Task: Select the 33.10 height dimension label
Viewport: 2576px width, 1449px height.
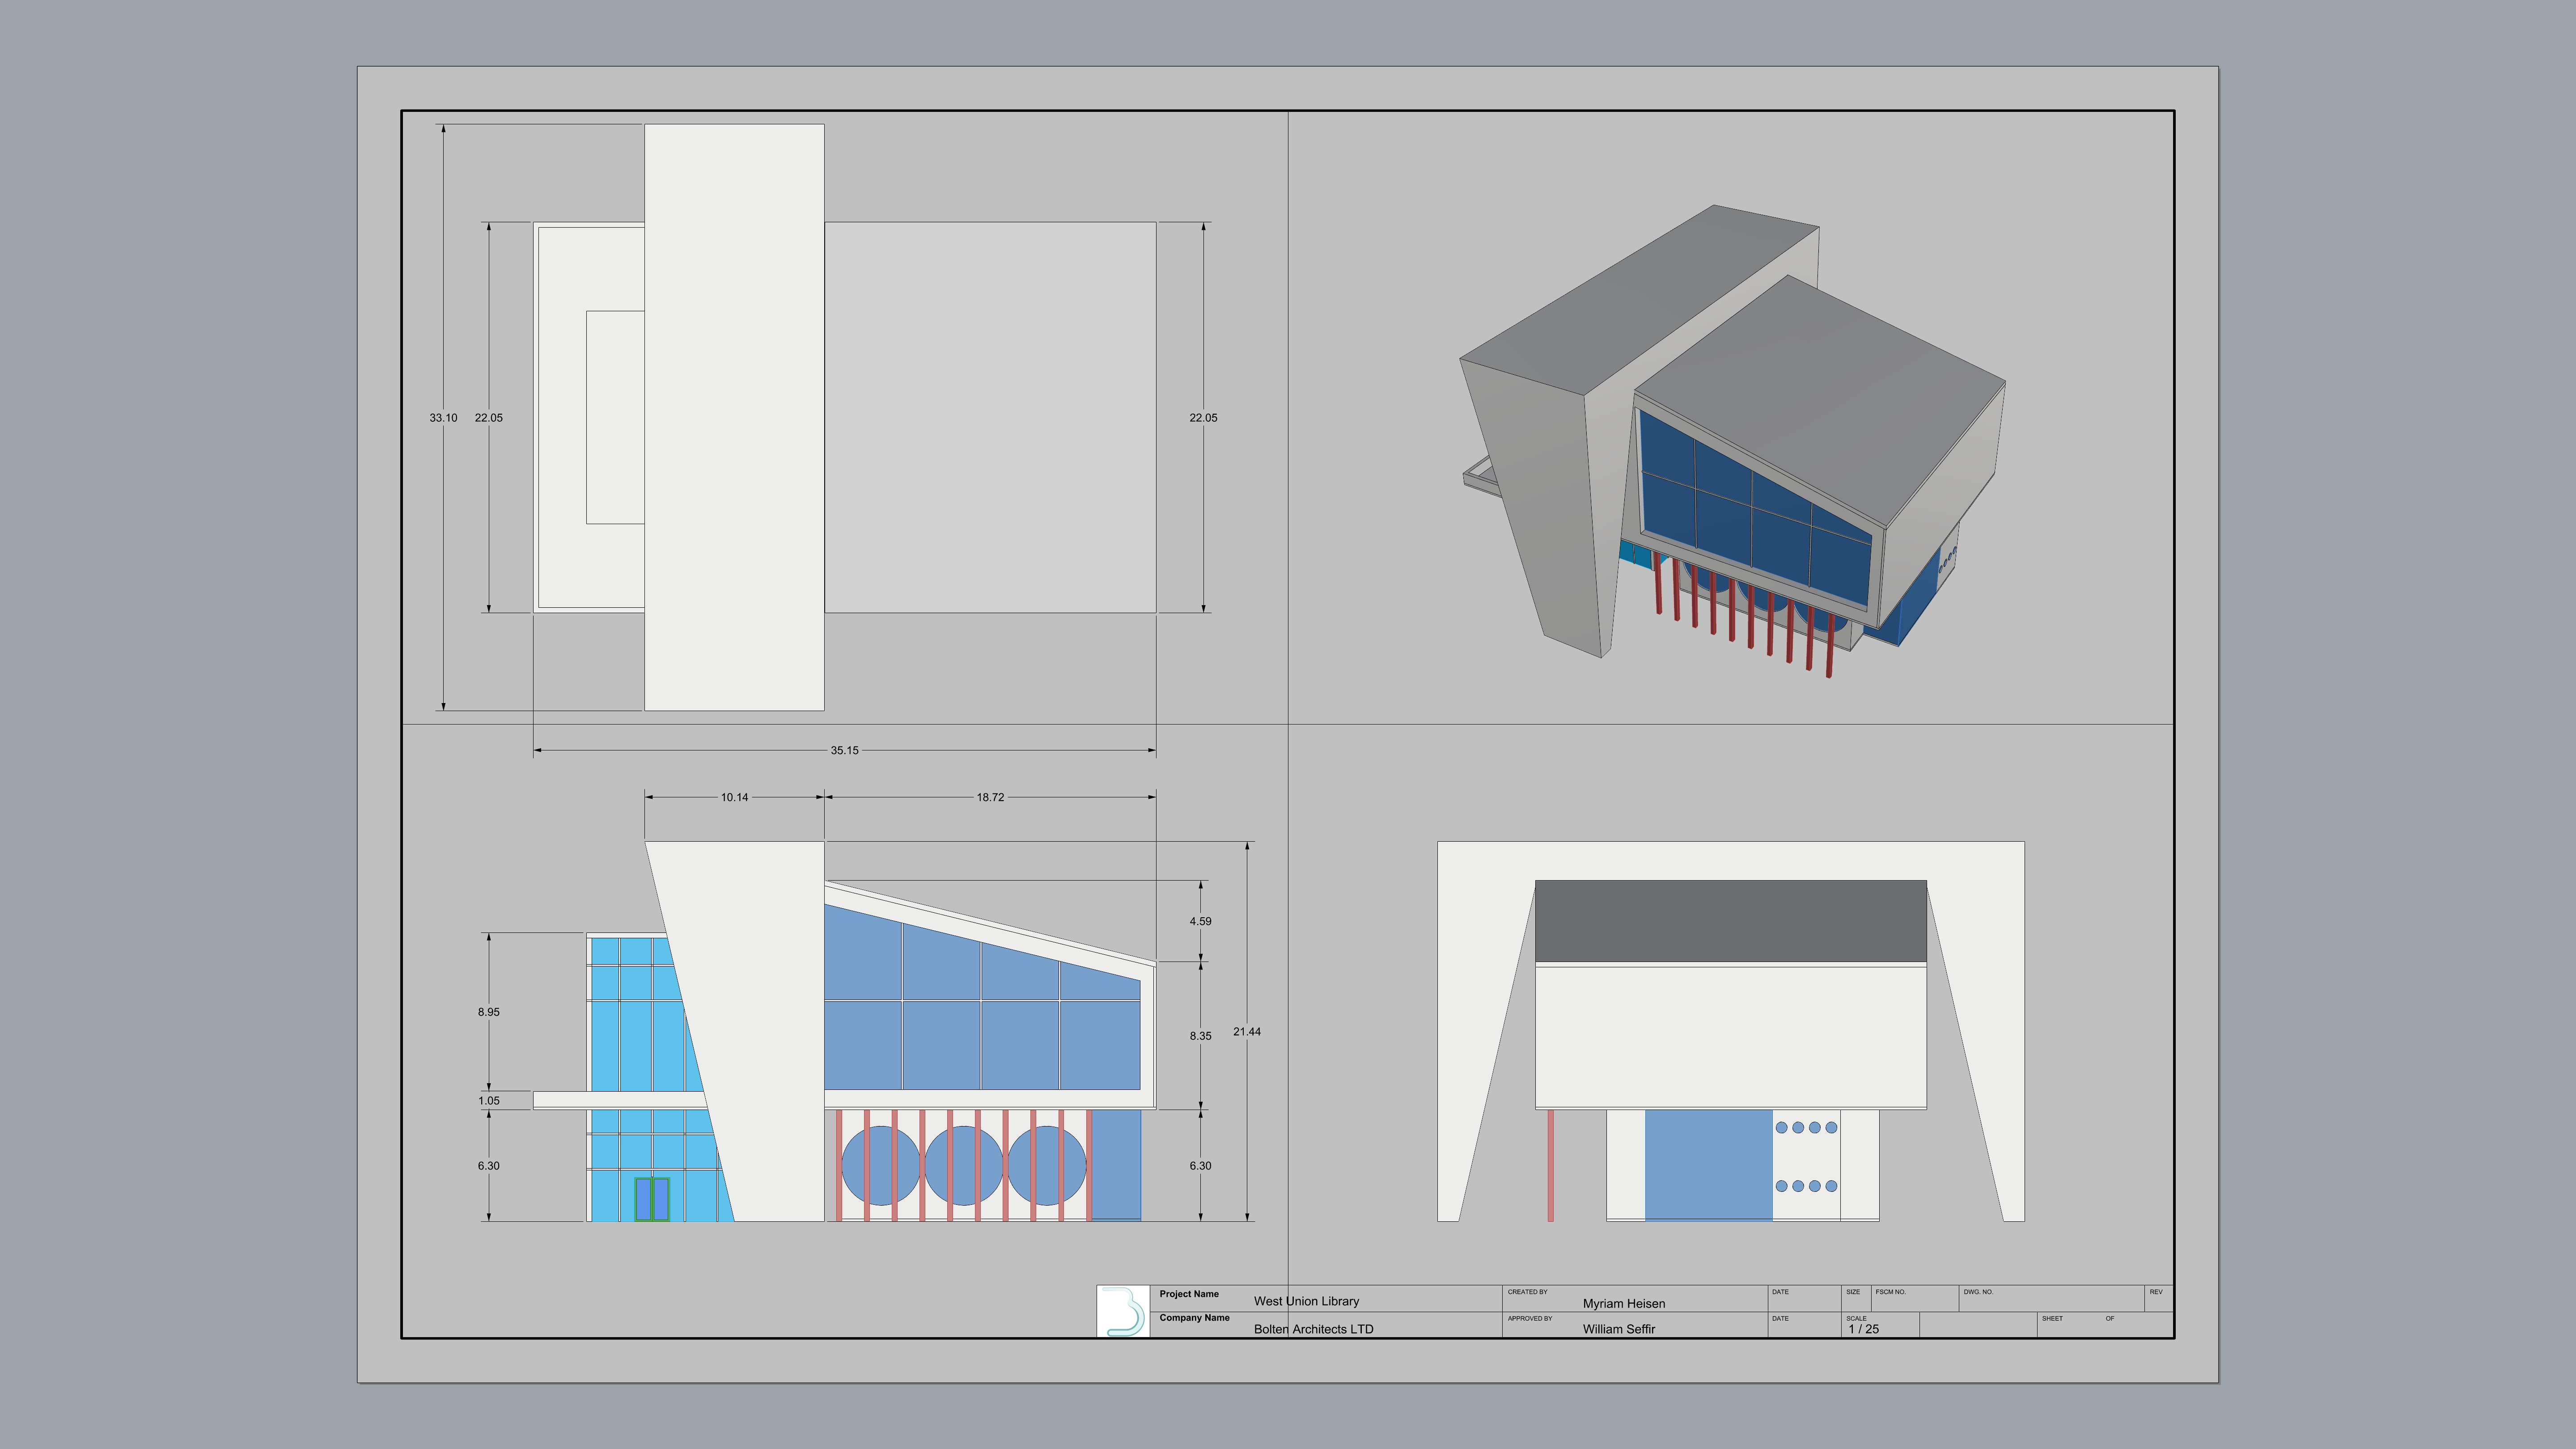Action: pos(443,418)
